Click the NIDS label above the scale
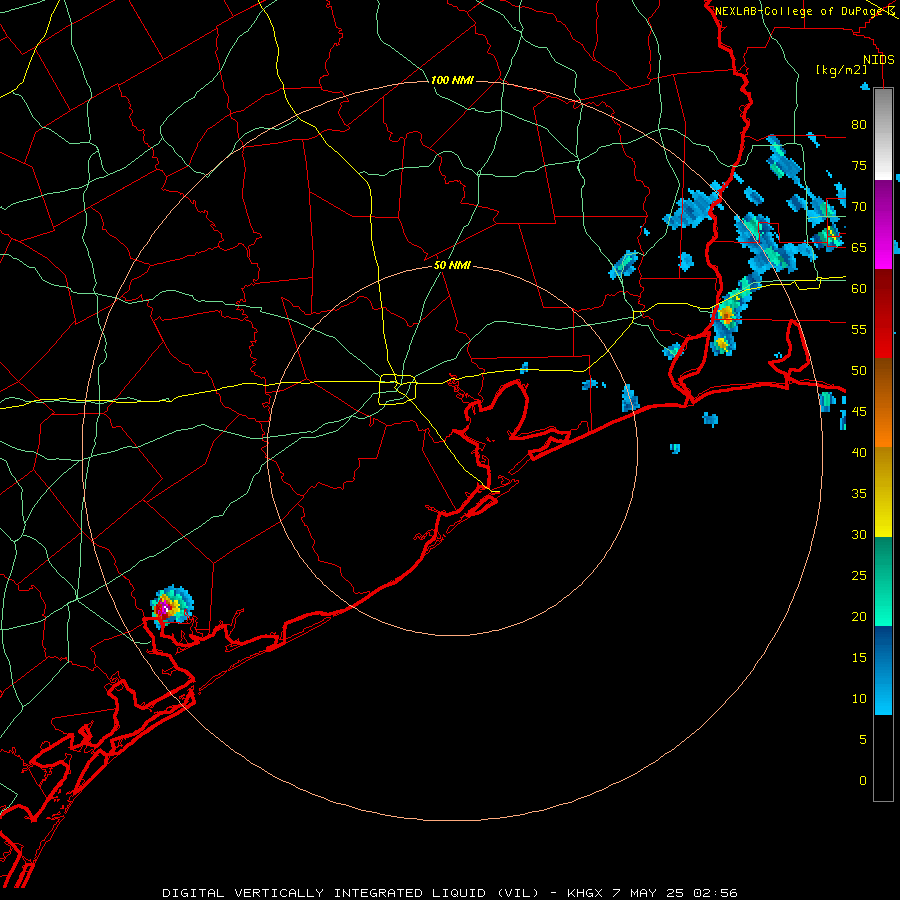Screen dimensions: 900x900 pyautogui.click(x=878, y=60)
